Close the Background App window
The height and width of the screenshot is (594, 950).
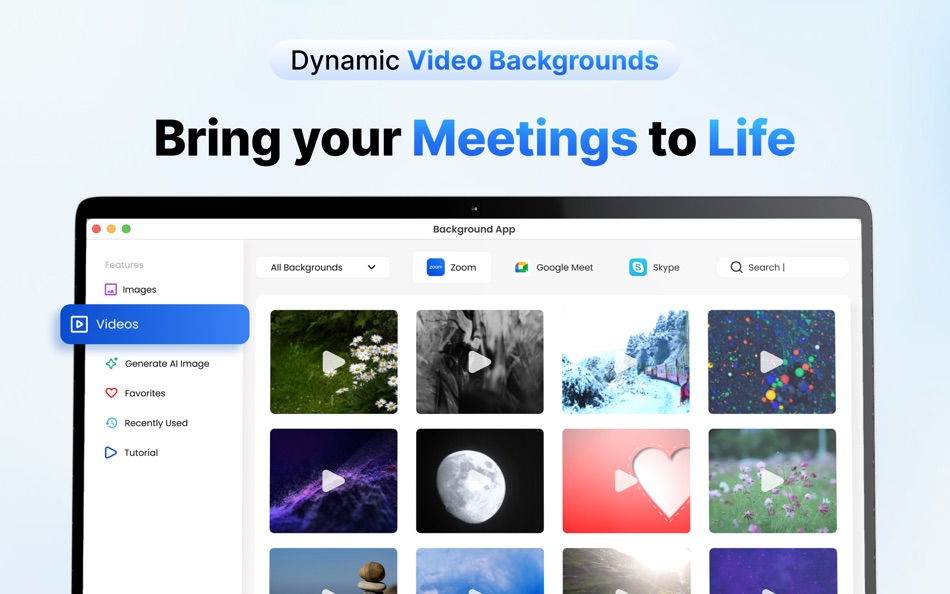[x=96, y=229]
